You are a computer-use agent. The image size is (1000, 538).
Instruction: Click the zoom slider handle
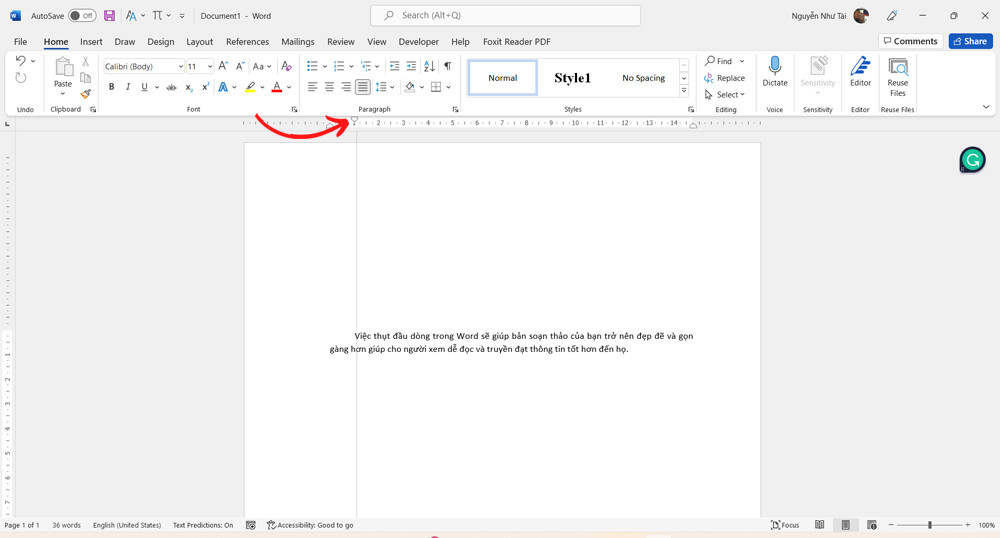pyautogui.click(x=929, y=525)
